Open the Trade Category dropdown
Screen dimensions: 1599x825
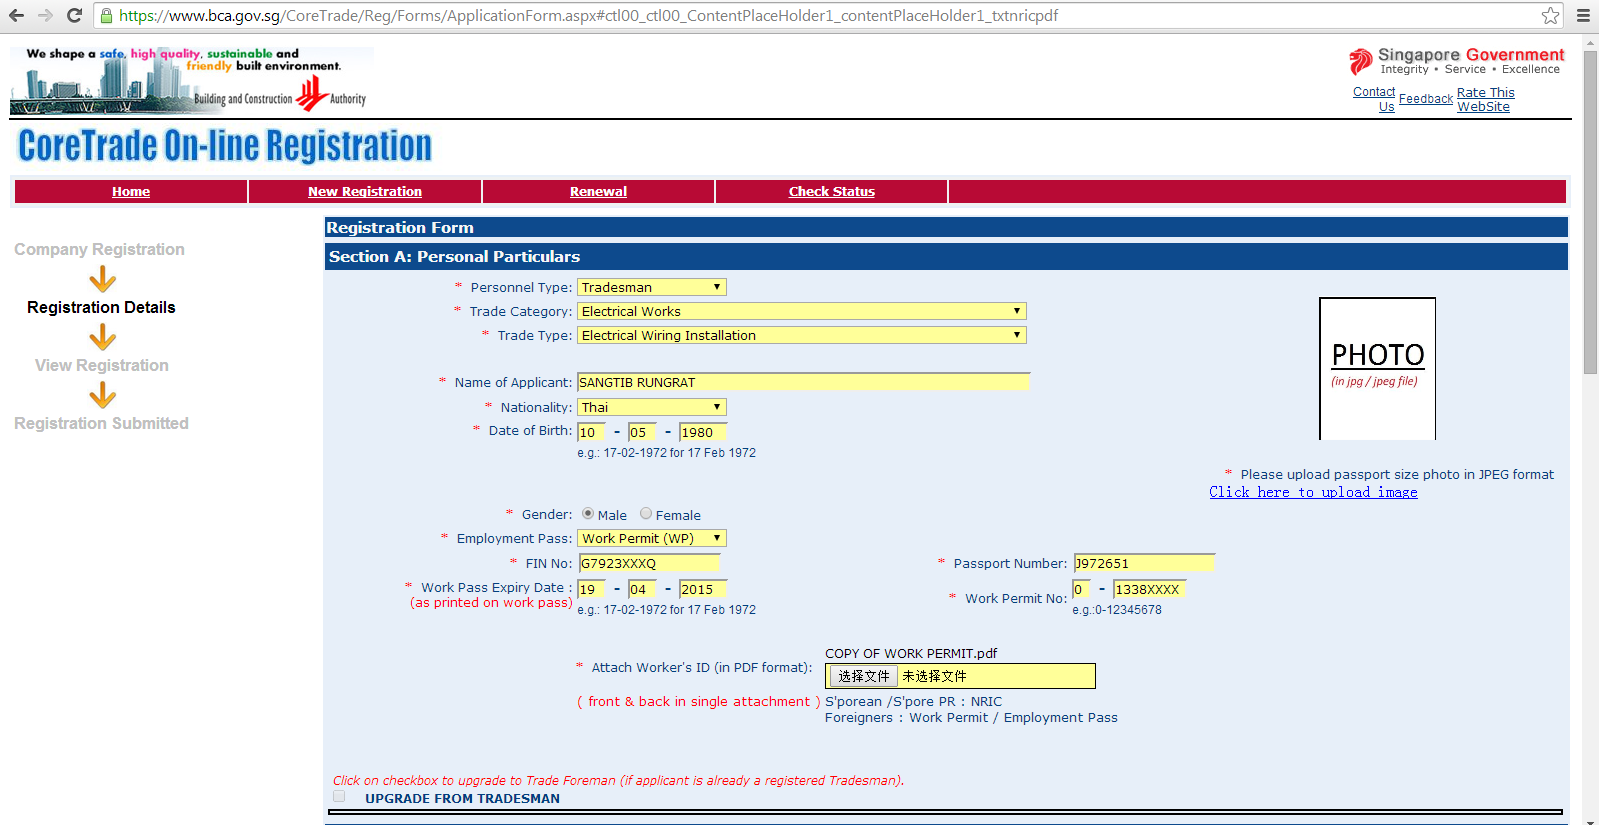(x=802, y=311)
